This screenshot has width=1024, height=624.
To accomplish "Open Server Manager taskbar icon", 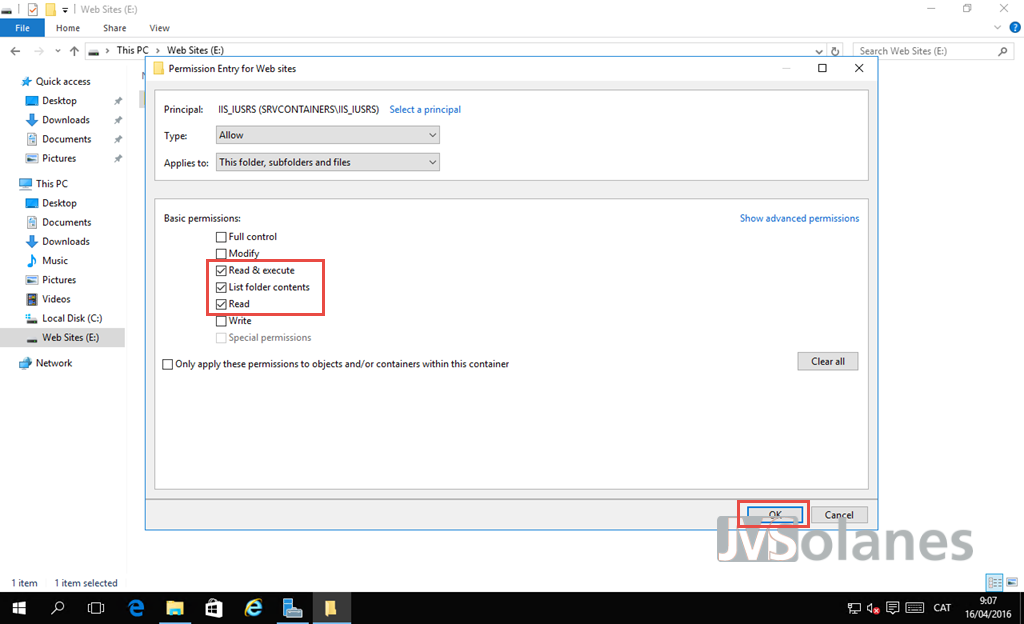I will click(292, 608).
